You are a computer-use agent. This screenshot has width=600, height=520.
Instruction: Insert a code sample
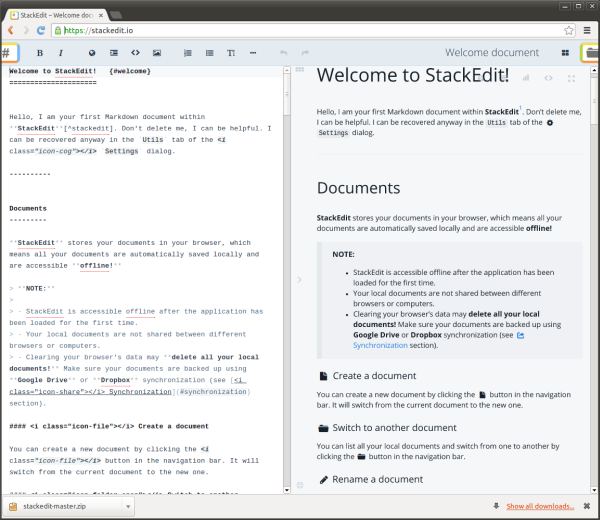tap(135, 53)
